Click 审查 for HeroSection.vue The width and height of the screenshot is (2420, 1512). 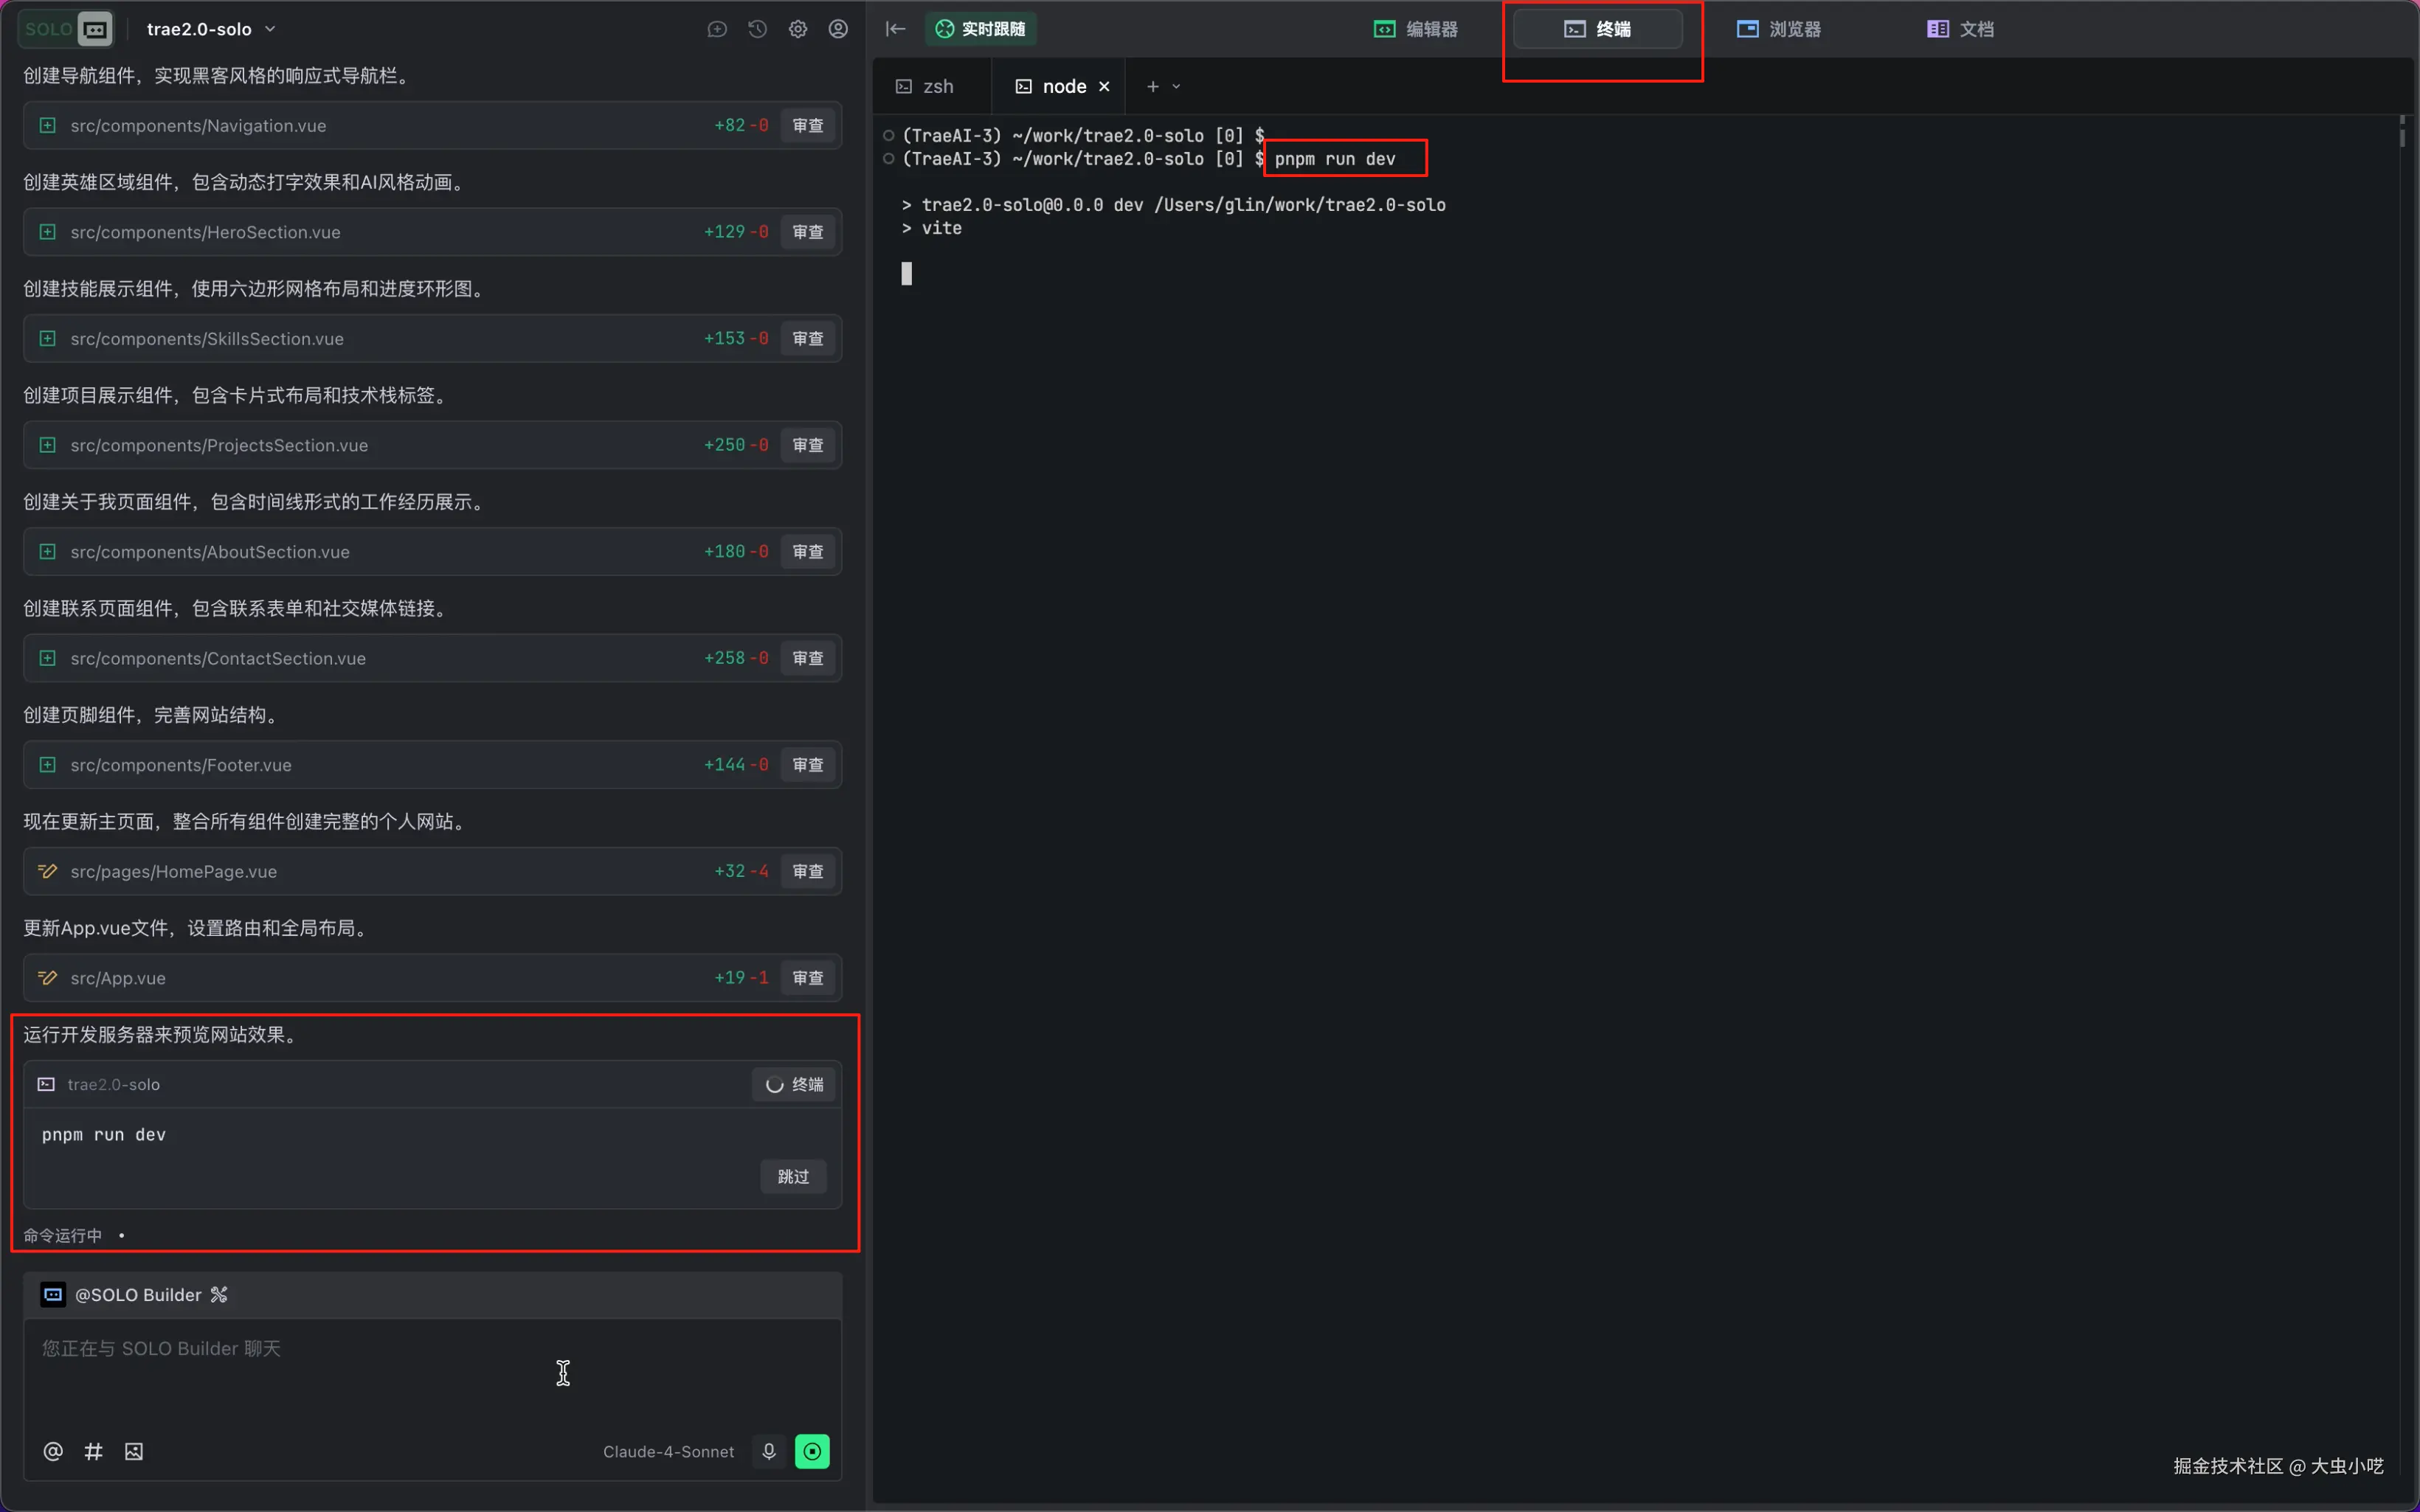tap(808, 232)
